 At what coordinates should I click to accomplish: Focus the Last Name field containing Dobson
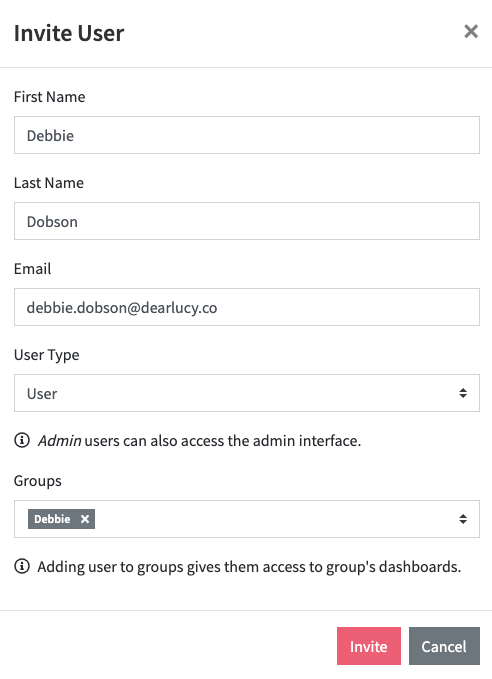(246, 221)
